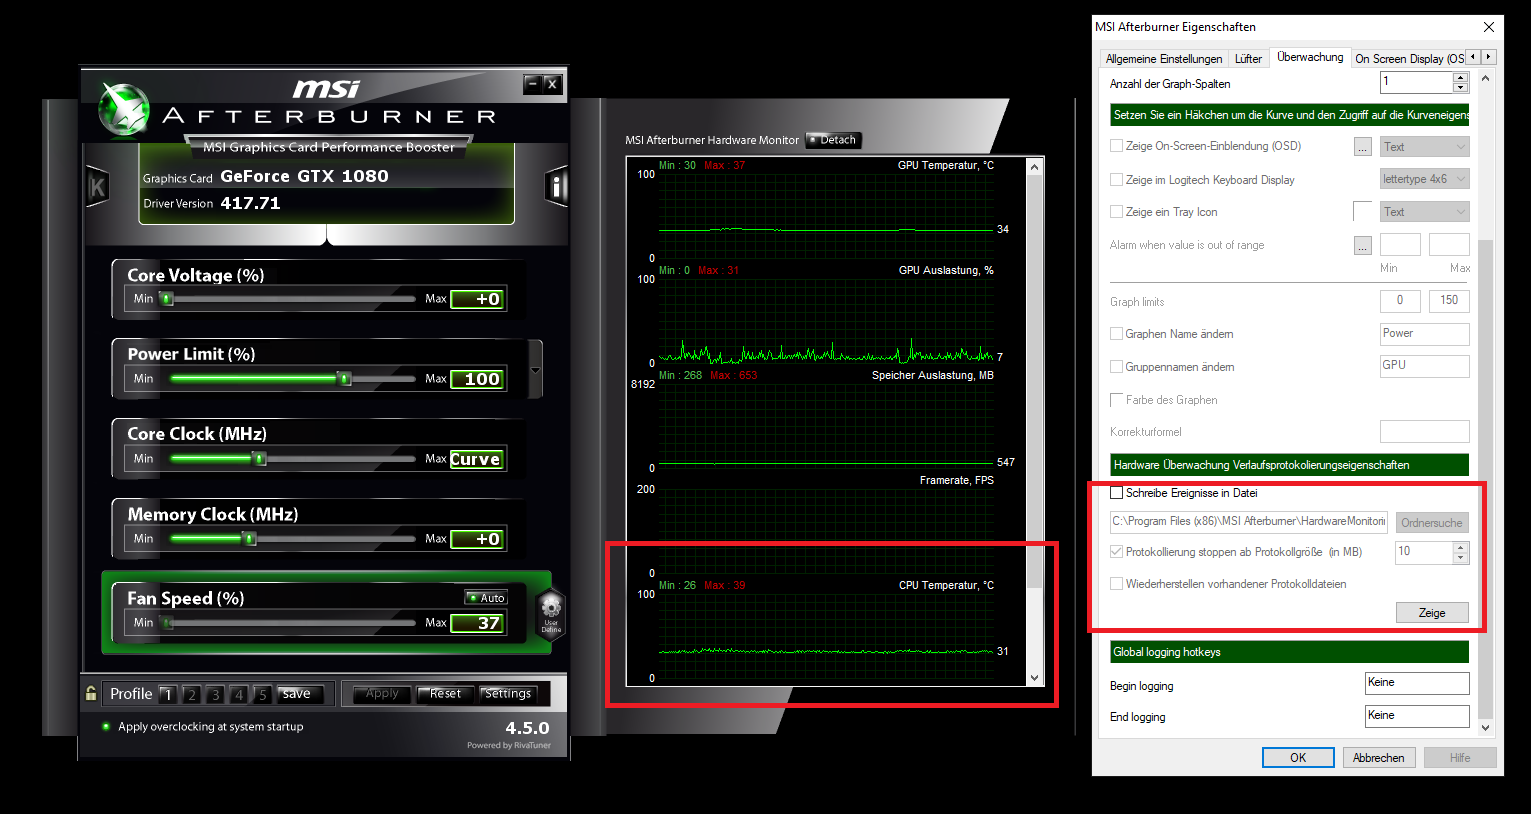
Task: Click the tray icon color box
Action: pyautogui.click(x=1362, y=211)
